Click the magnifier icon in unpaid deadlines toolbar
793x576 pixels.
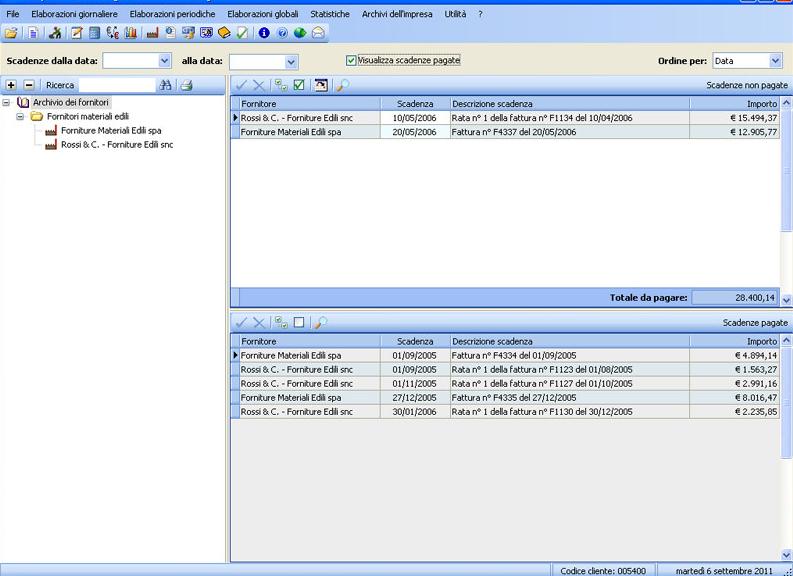pos(342,86)
